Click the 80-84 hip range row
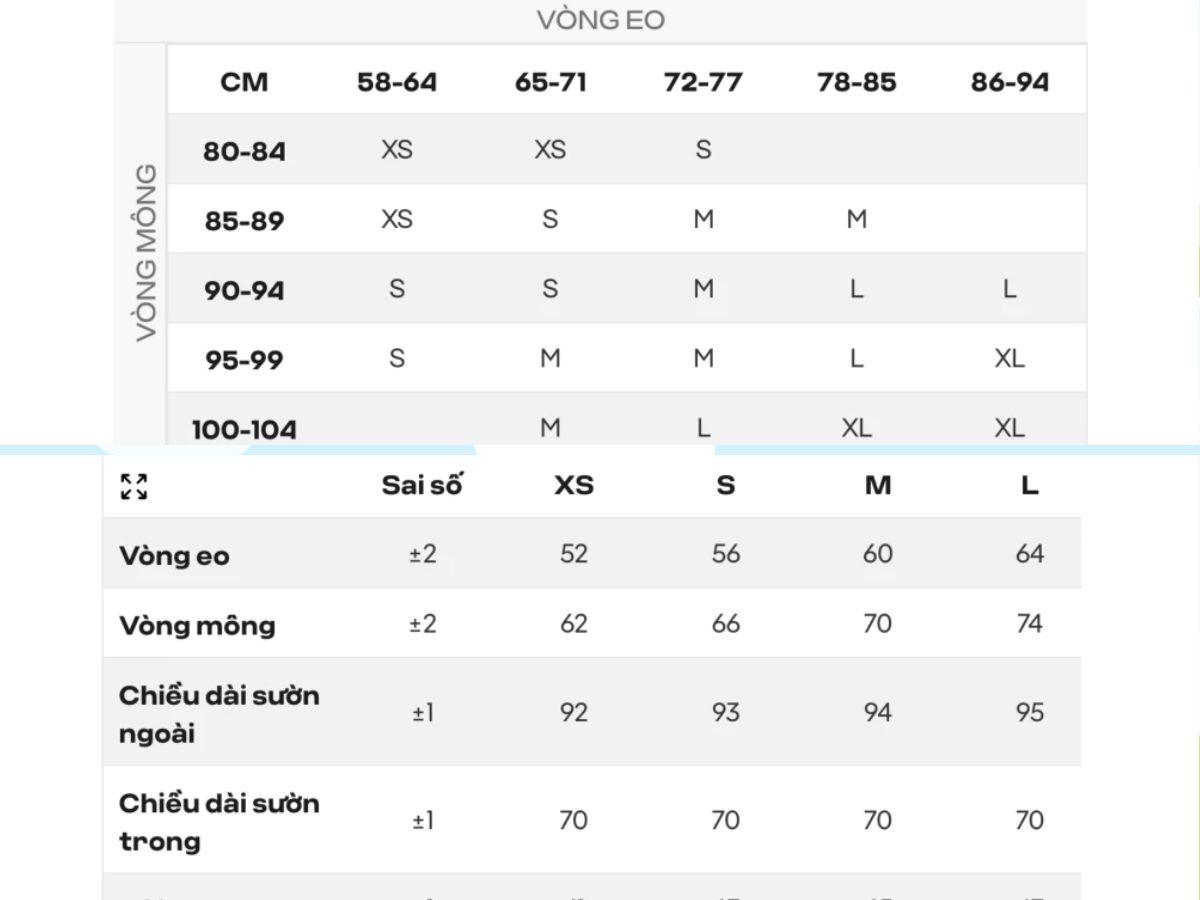The height and width of the screenshot is (900, 1200). [244, 151]
